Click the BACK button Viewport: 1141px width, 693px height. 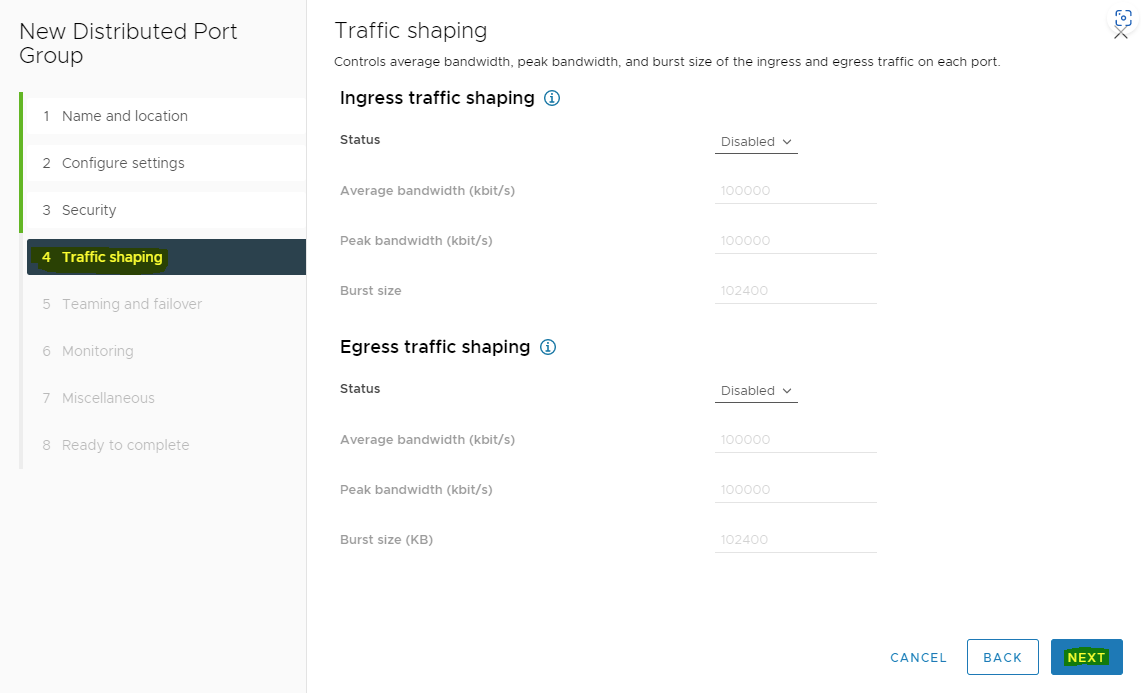(x=1002, y=657)
